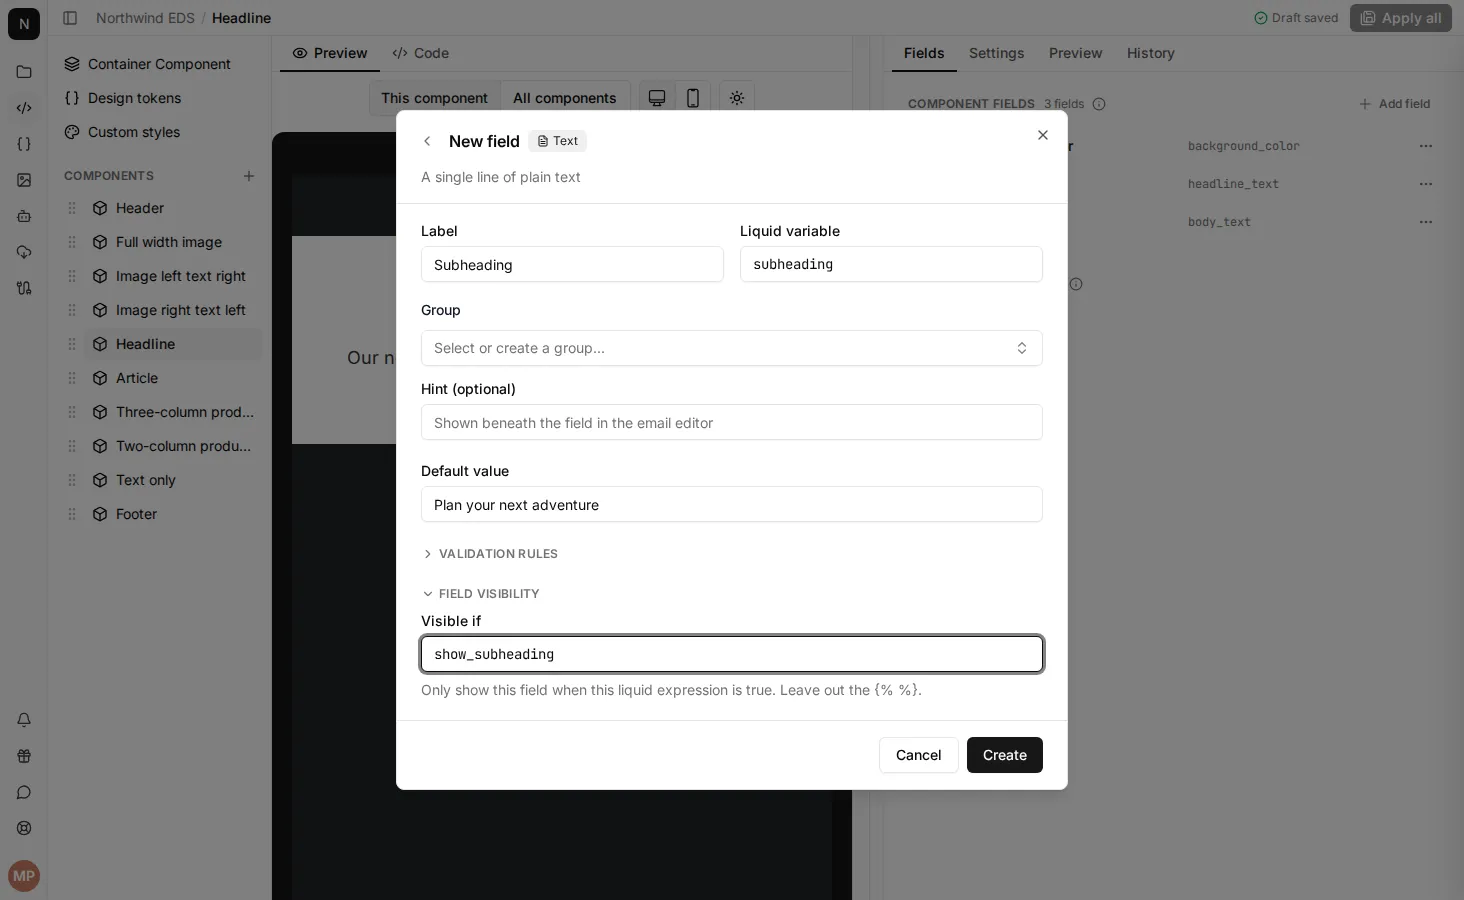Switch preview to mobile view
This screenshot has width=1464, height=900.
[692, 98]
